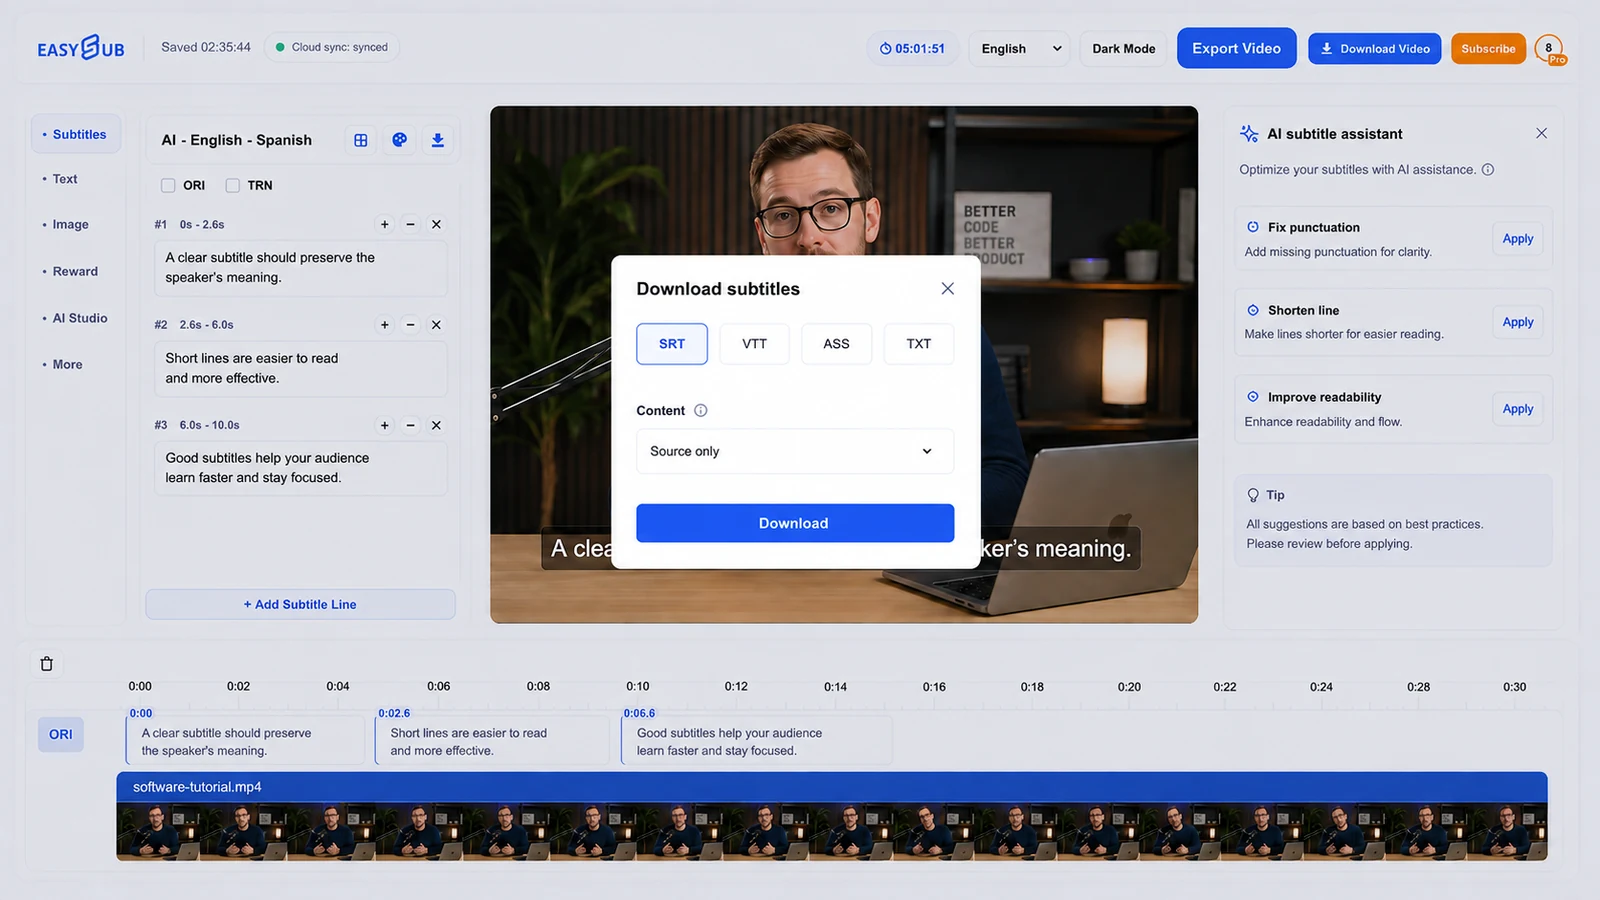Apply the Shorten line suggestion

click(x=1517, y=322)
